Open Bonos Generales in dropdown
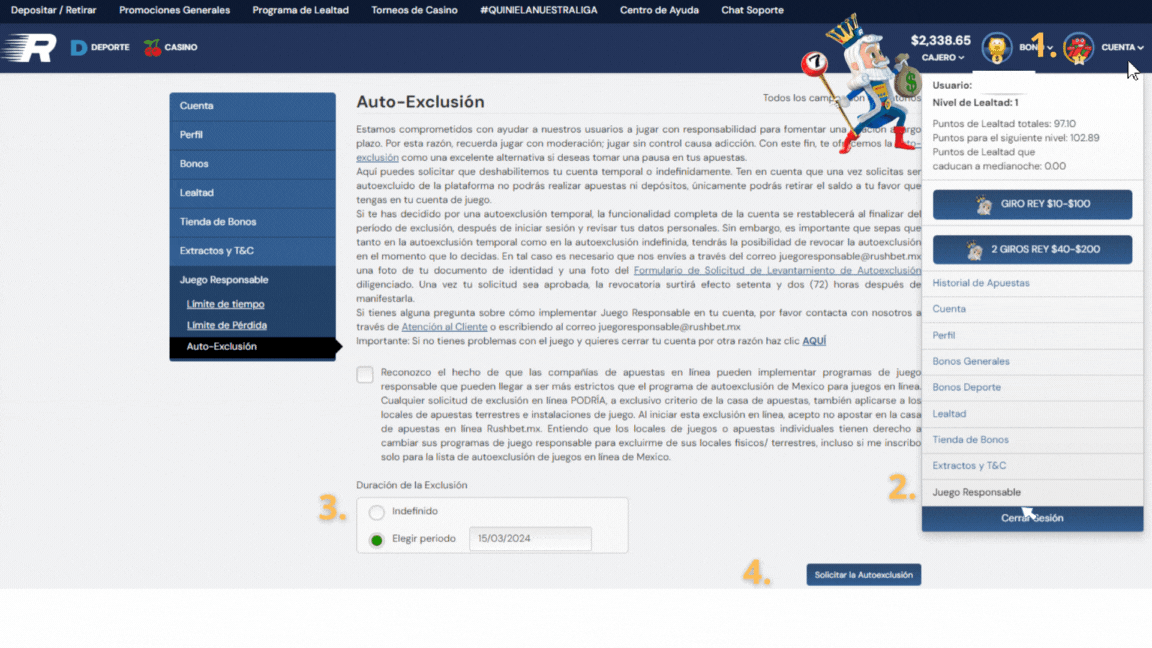This screenshot has width=1152, height=648. [x=1032, y=361]
